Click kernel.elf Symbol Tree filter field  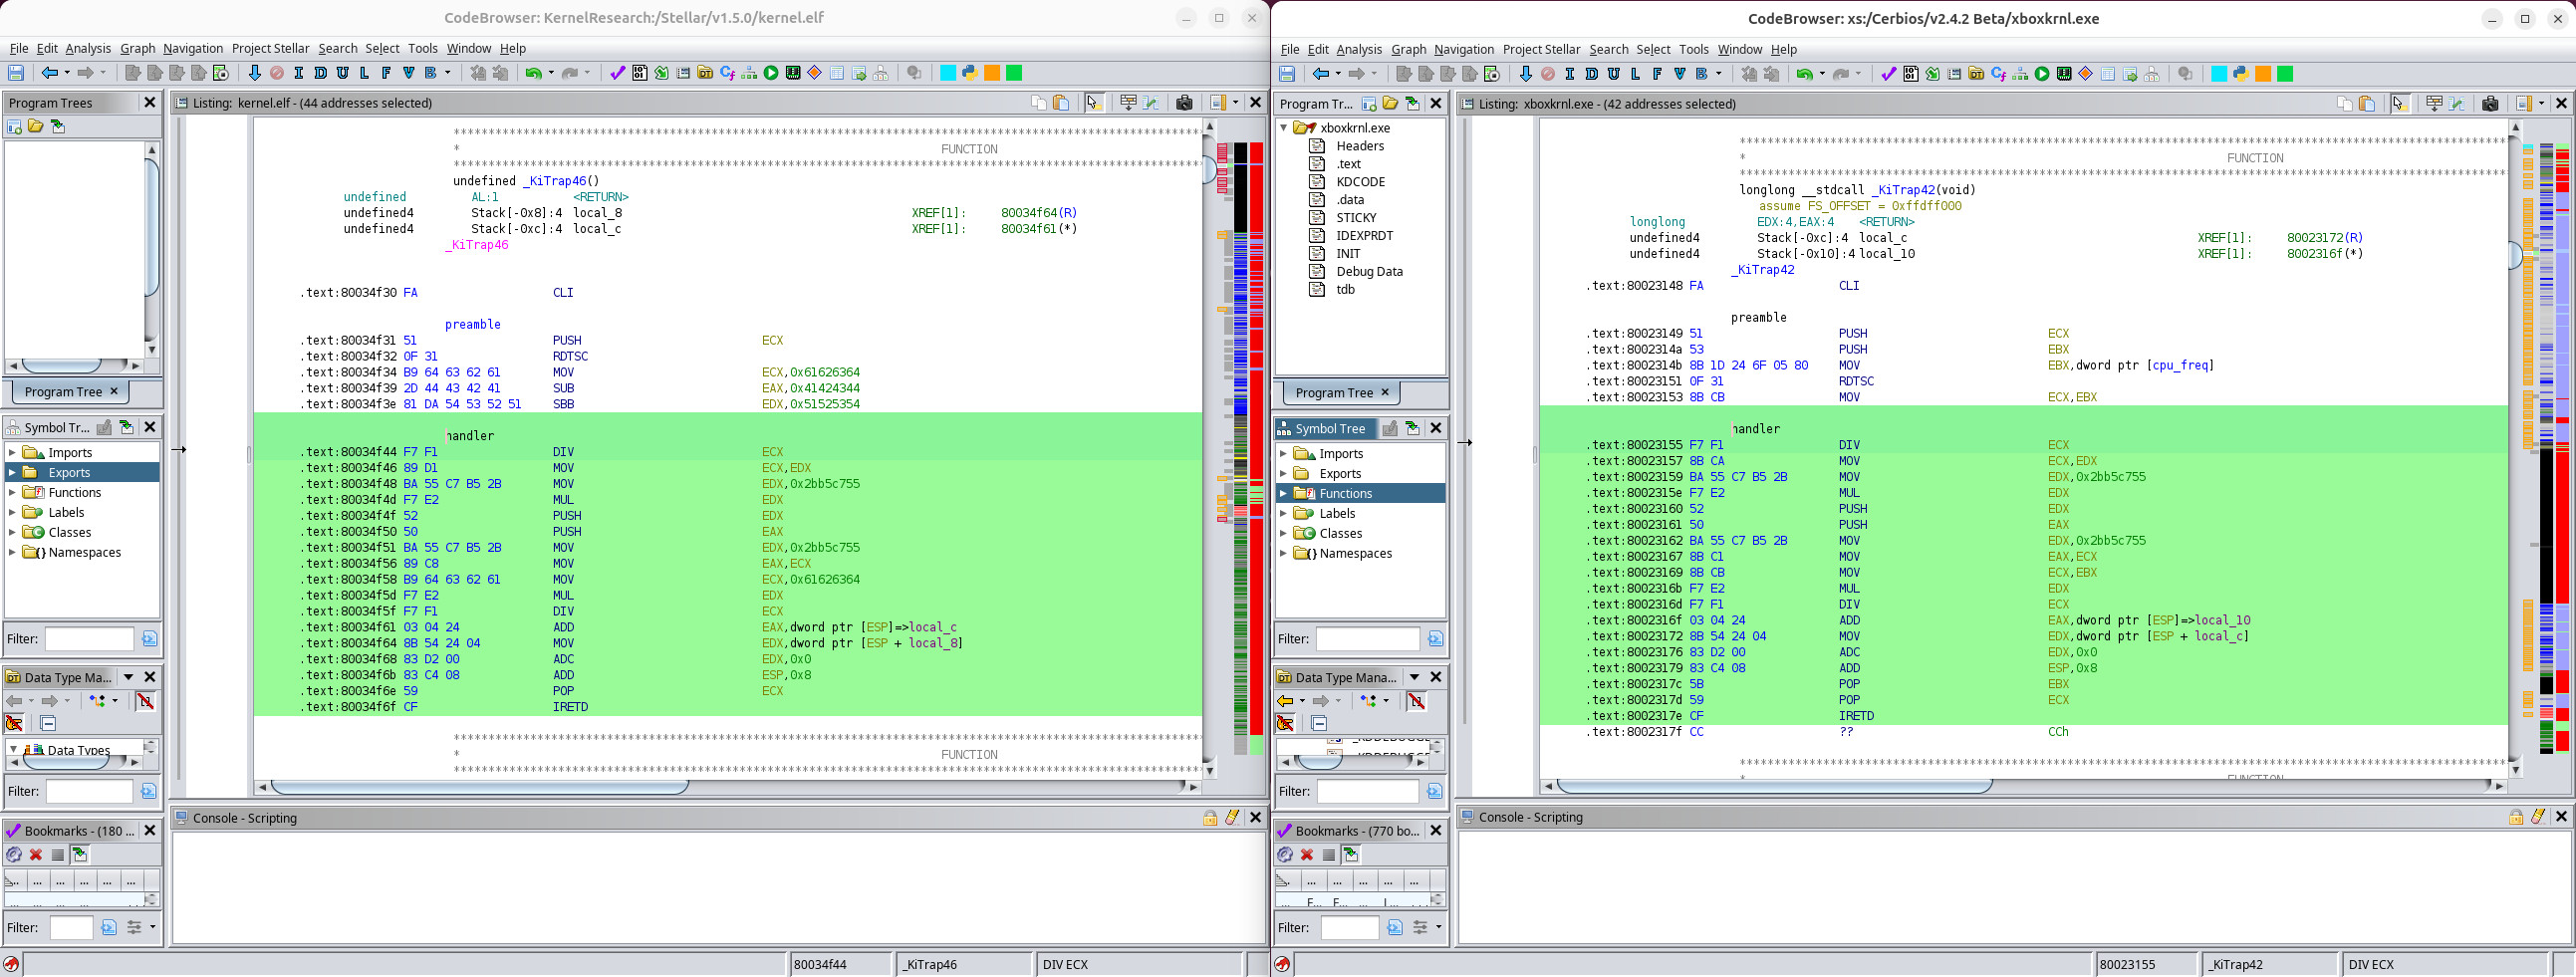tap(89, 639)
